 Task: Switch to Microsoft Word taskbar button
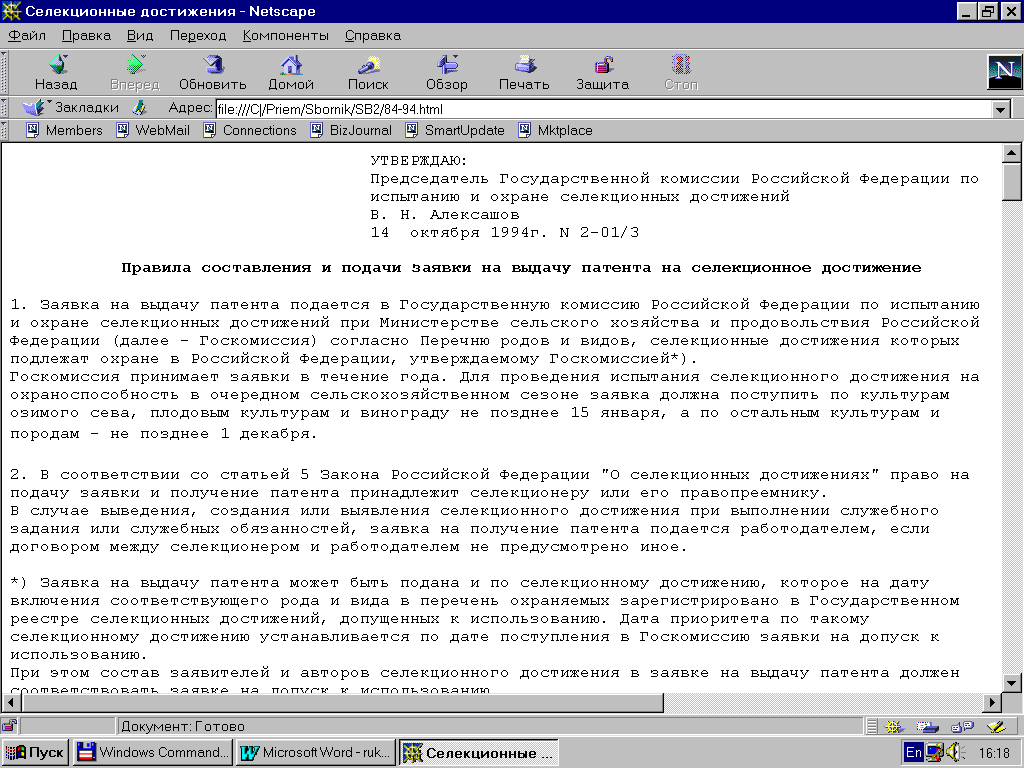315,752
